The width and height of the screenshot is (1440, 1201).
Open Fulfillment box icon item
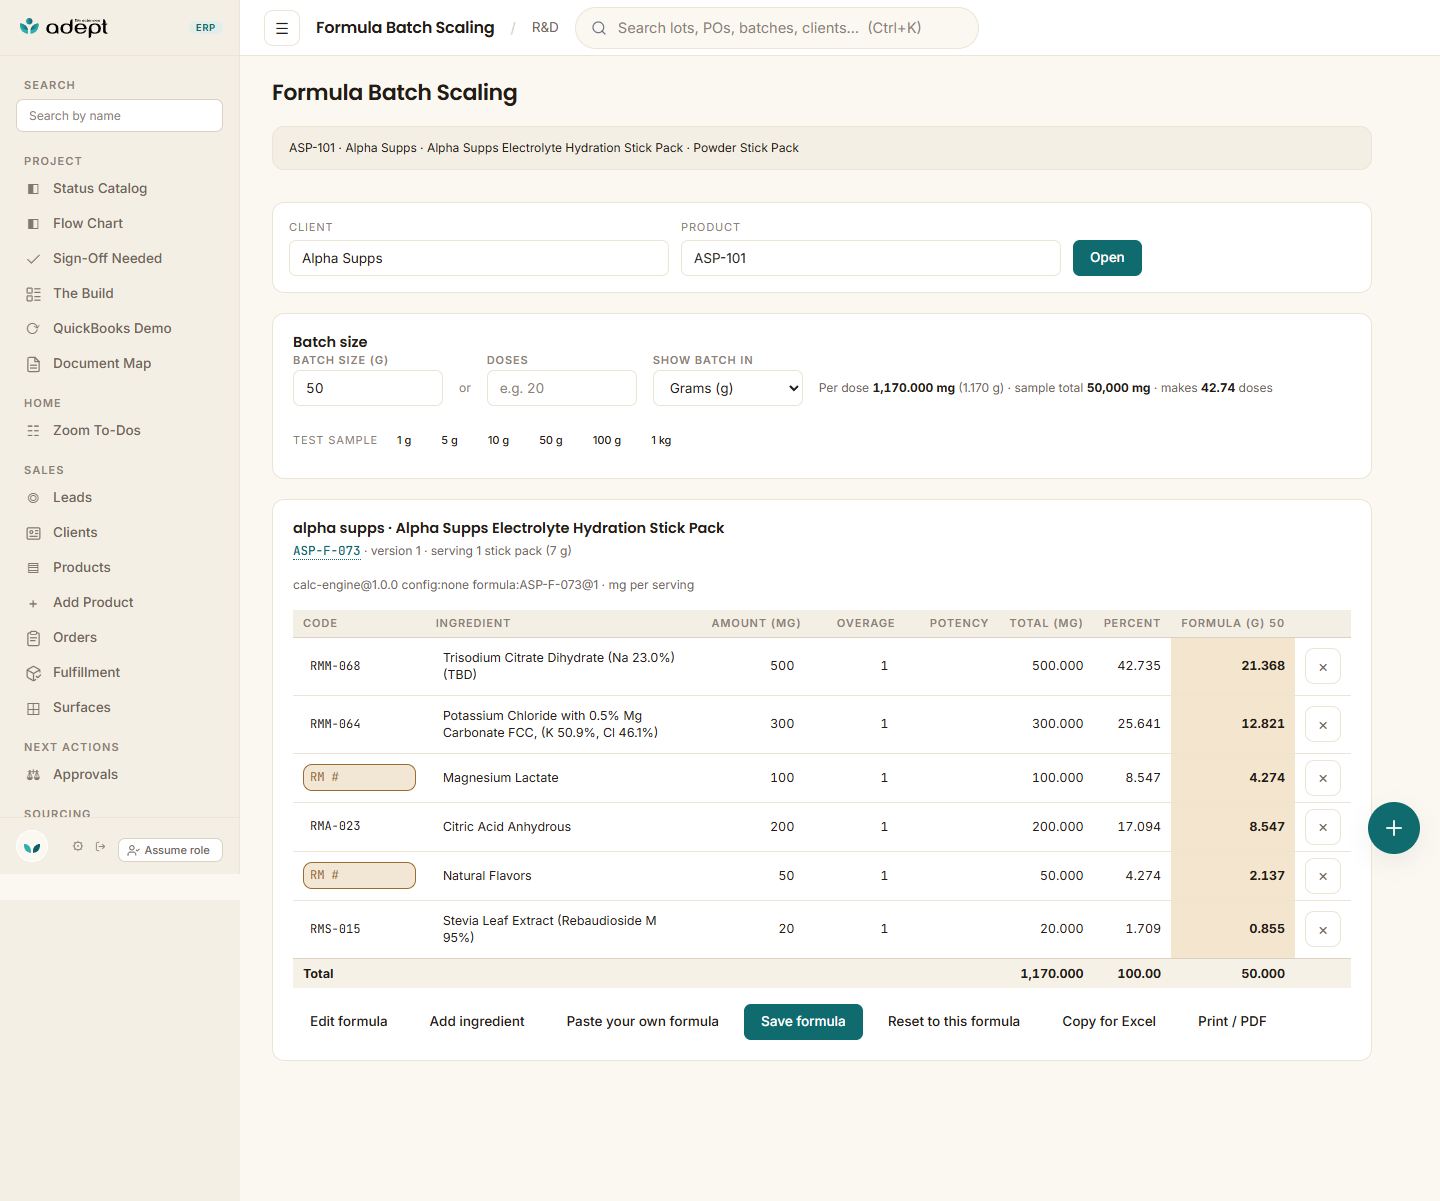[86, 672]
